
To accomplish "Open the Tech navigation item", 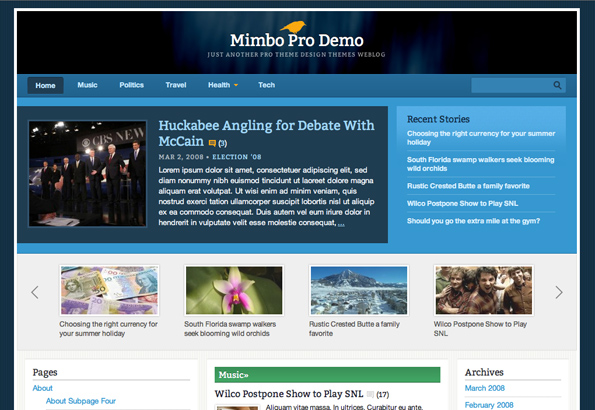I will pos(266,85).
